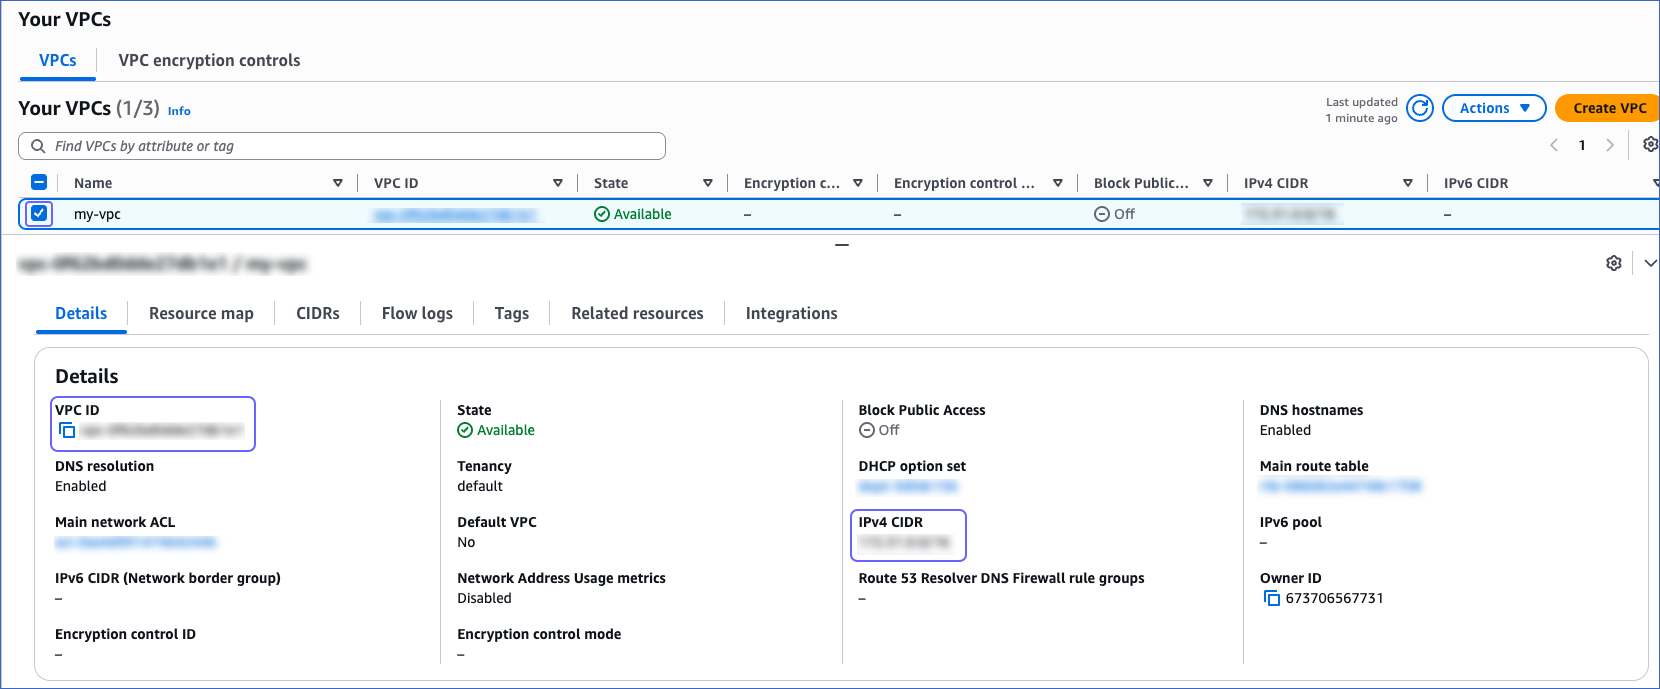1660x689 pixels.
Task: Open table preferences gear beside pagination
Action: (1651, 145)
